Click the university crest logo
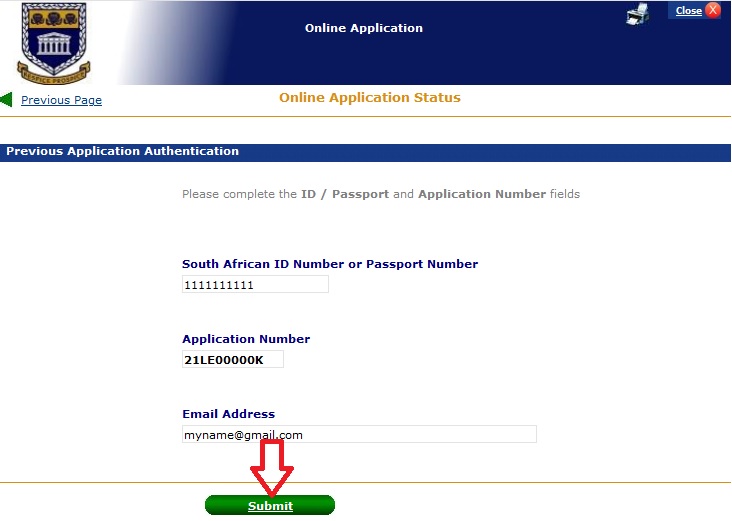This screenshot has width=732, height=521. (x=54, y=41)
